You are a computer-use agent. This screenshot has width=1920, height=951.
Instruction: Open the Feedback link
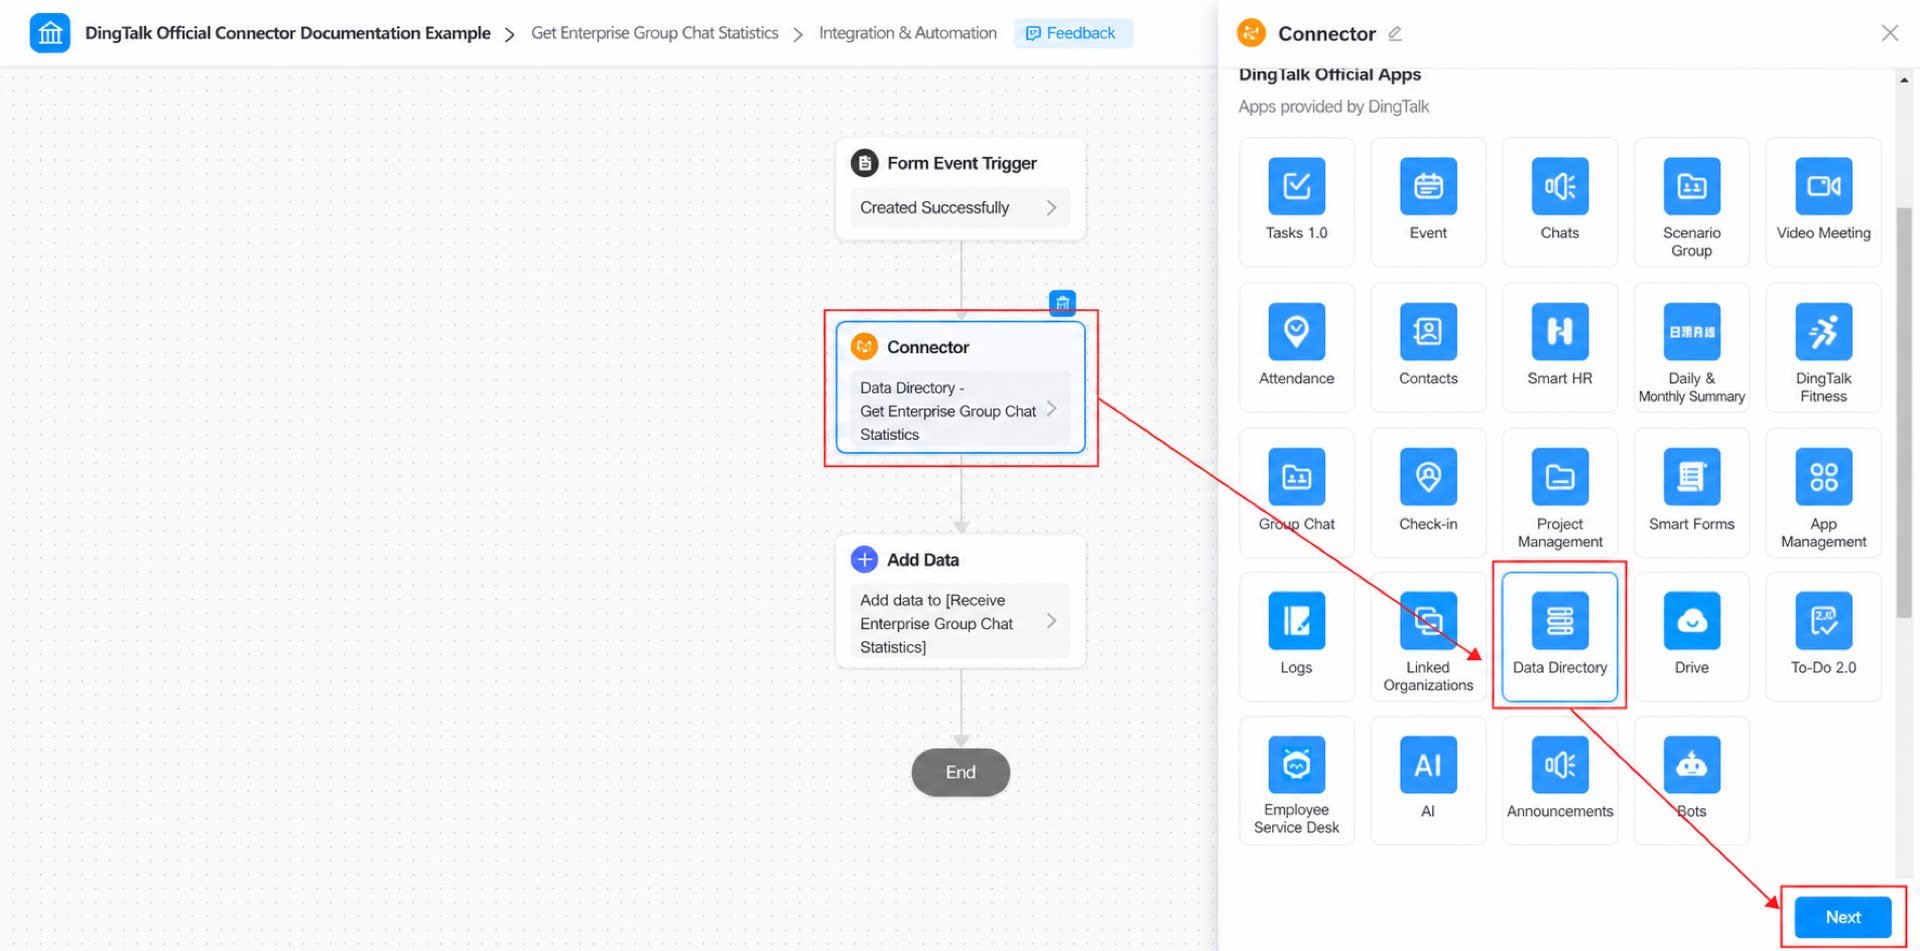tap(1072, 33)
